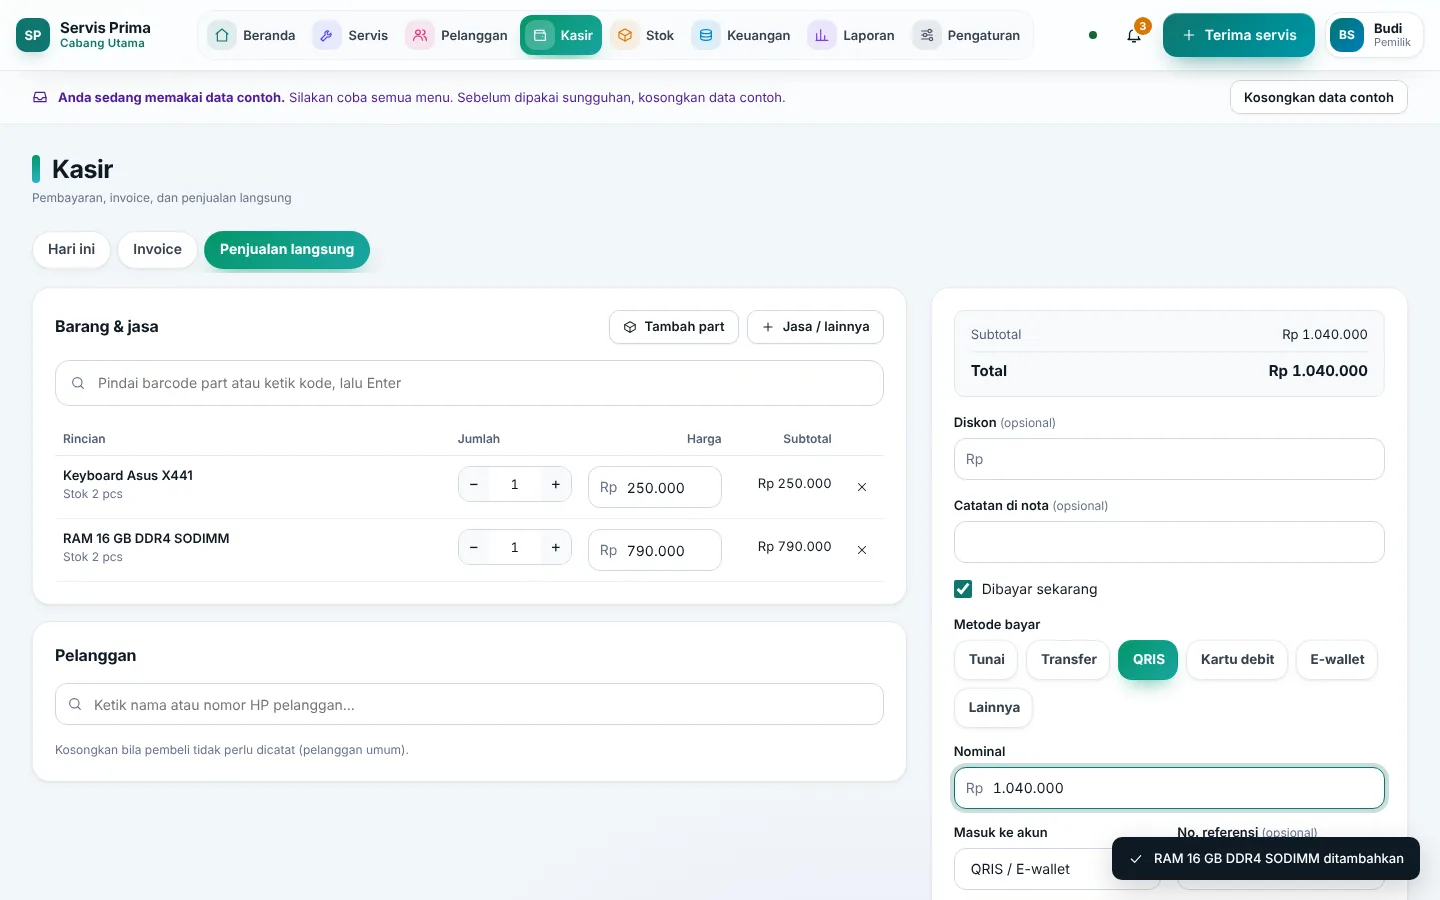Increase Keyboard Asus X441 quantity
Image resolution: width=1440 pixels, height=900 pixels.
point(556,485)
